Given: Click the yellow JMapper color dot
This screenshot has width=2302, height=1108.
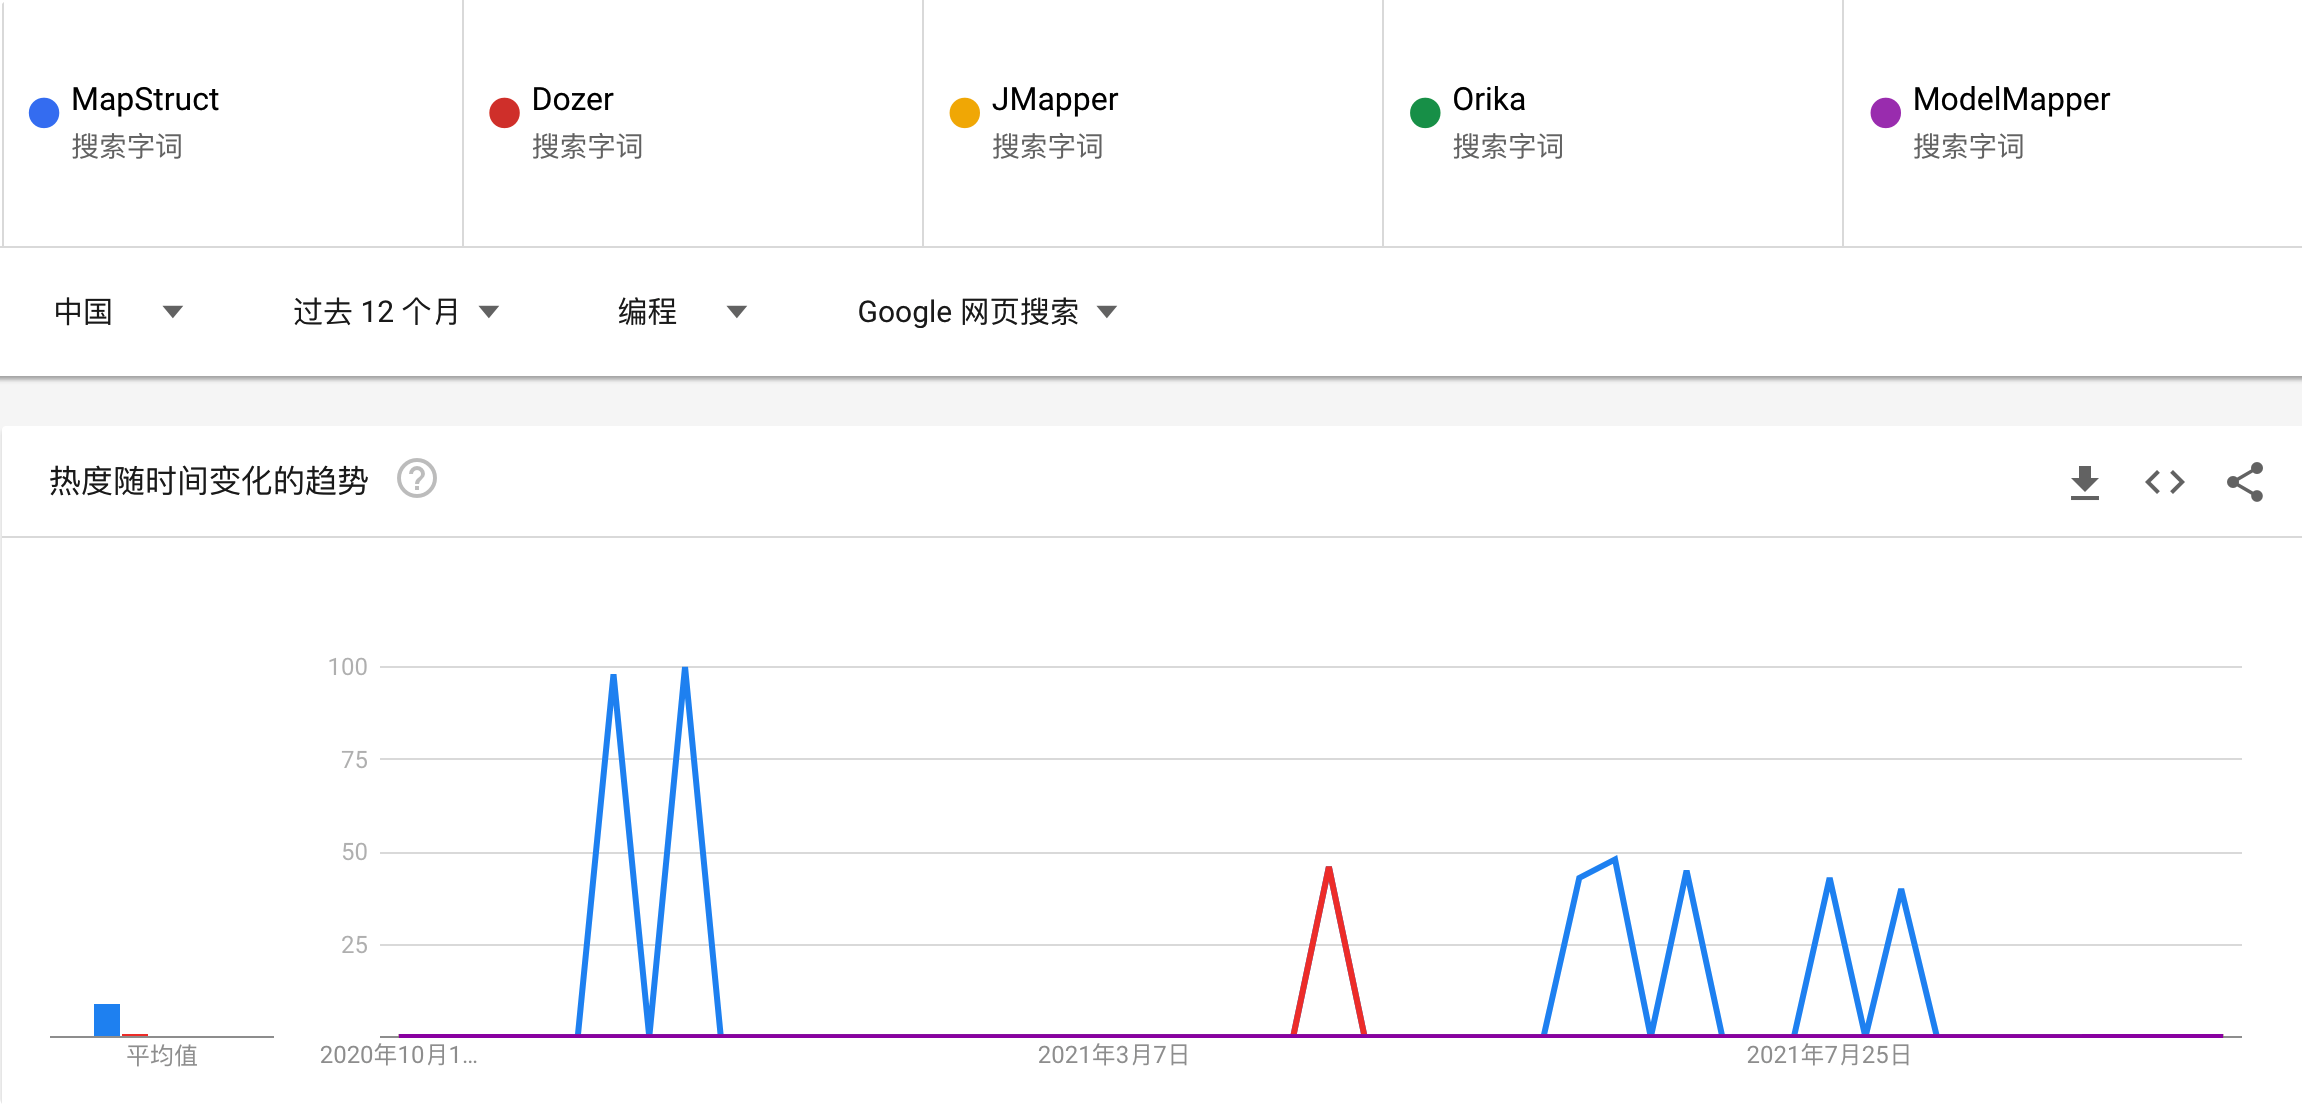Looking at the screenshot, I should [964, 112].
